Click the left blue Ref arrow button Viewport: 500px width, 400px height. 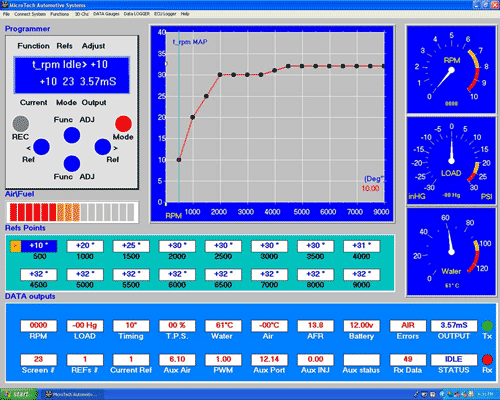[x=41, y=147]
